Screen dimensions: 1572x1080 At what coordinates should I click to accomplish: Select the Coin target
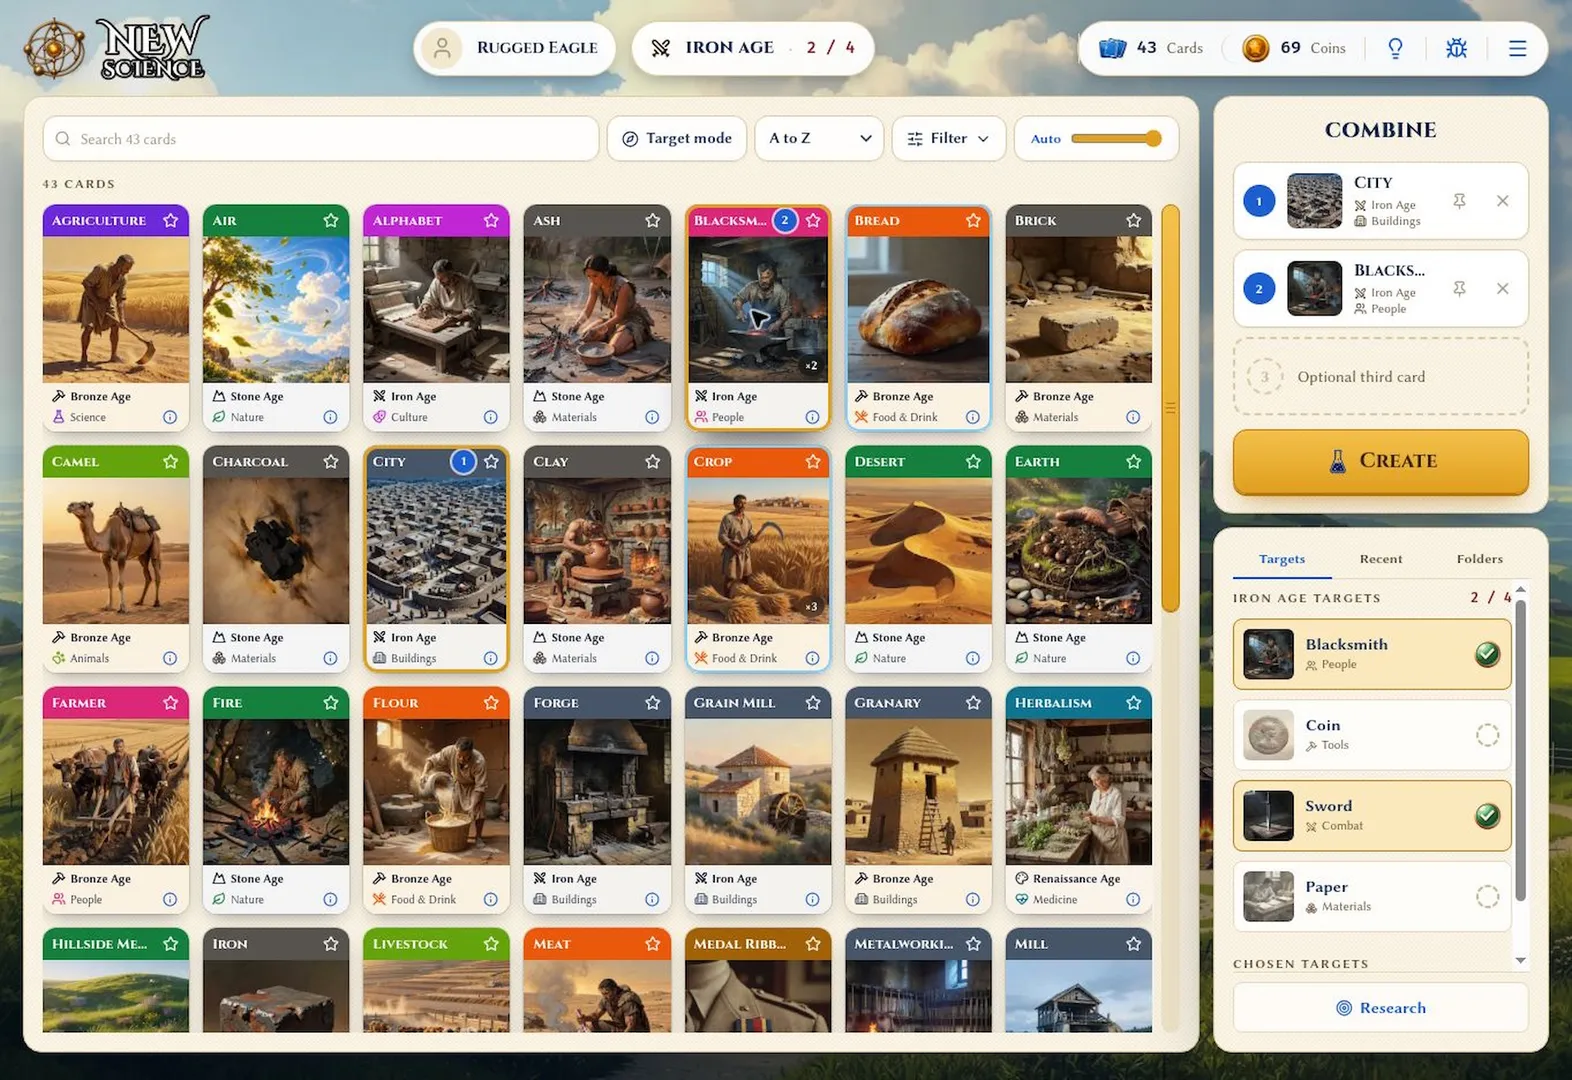point(1372,735)
